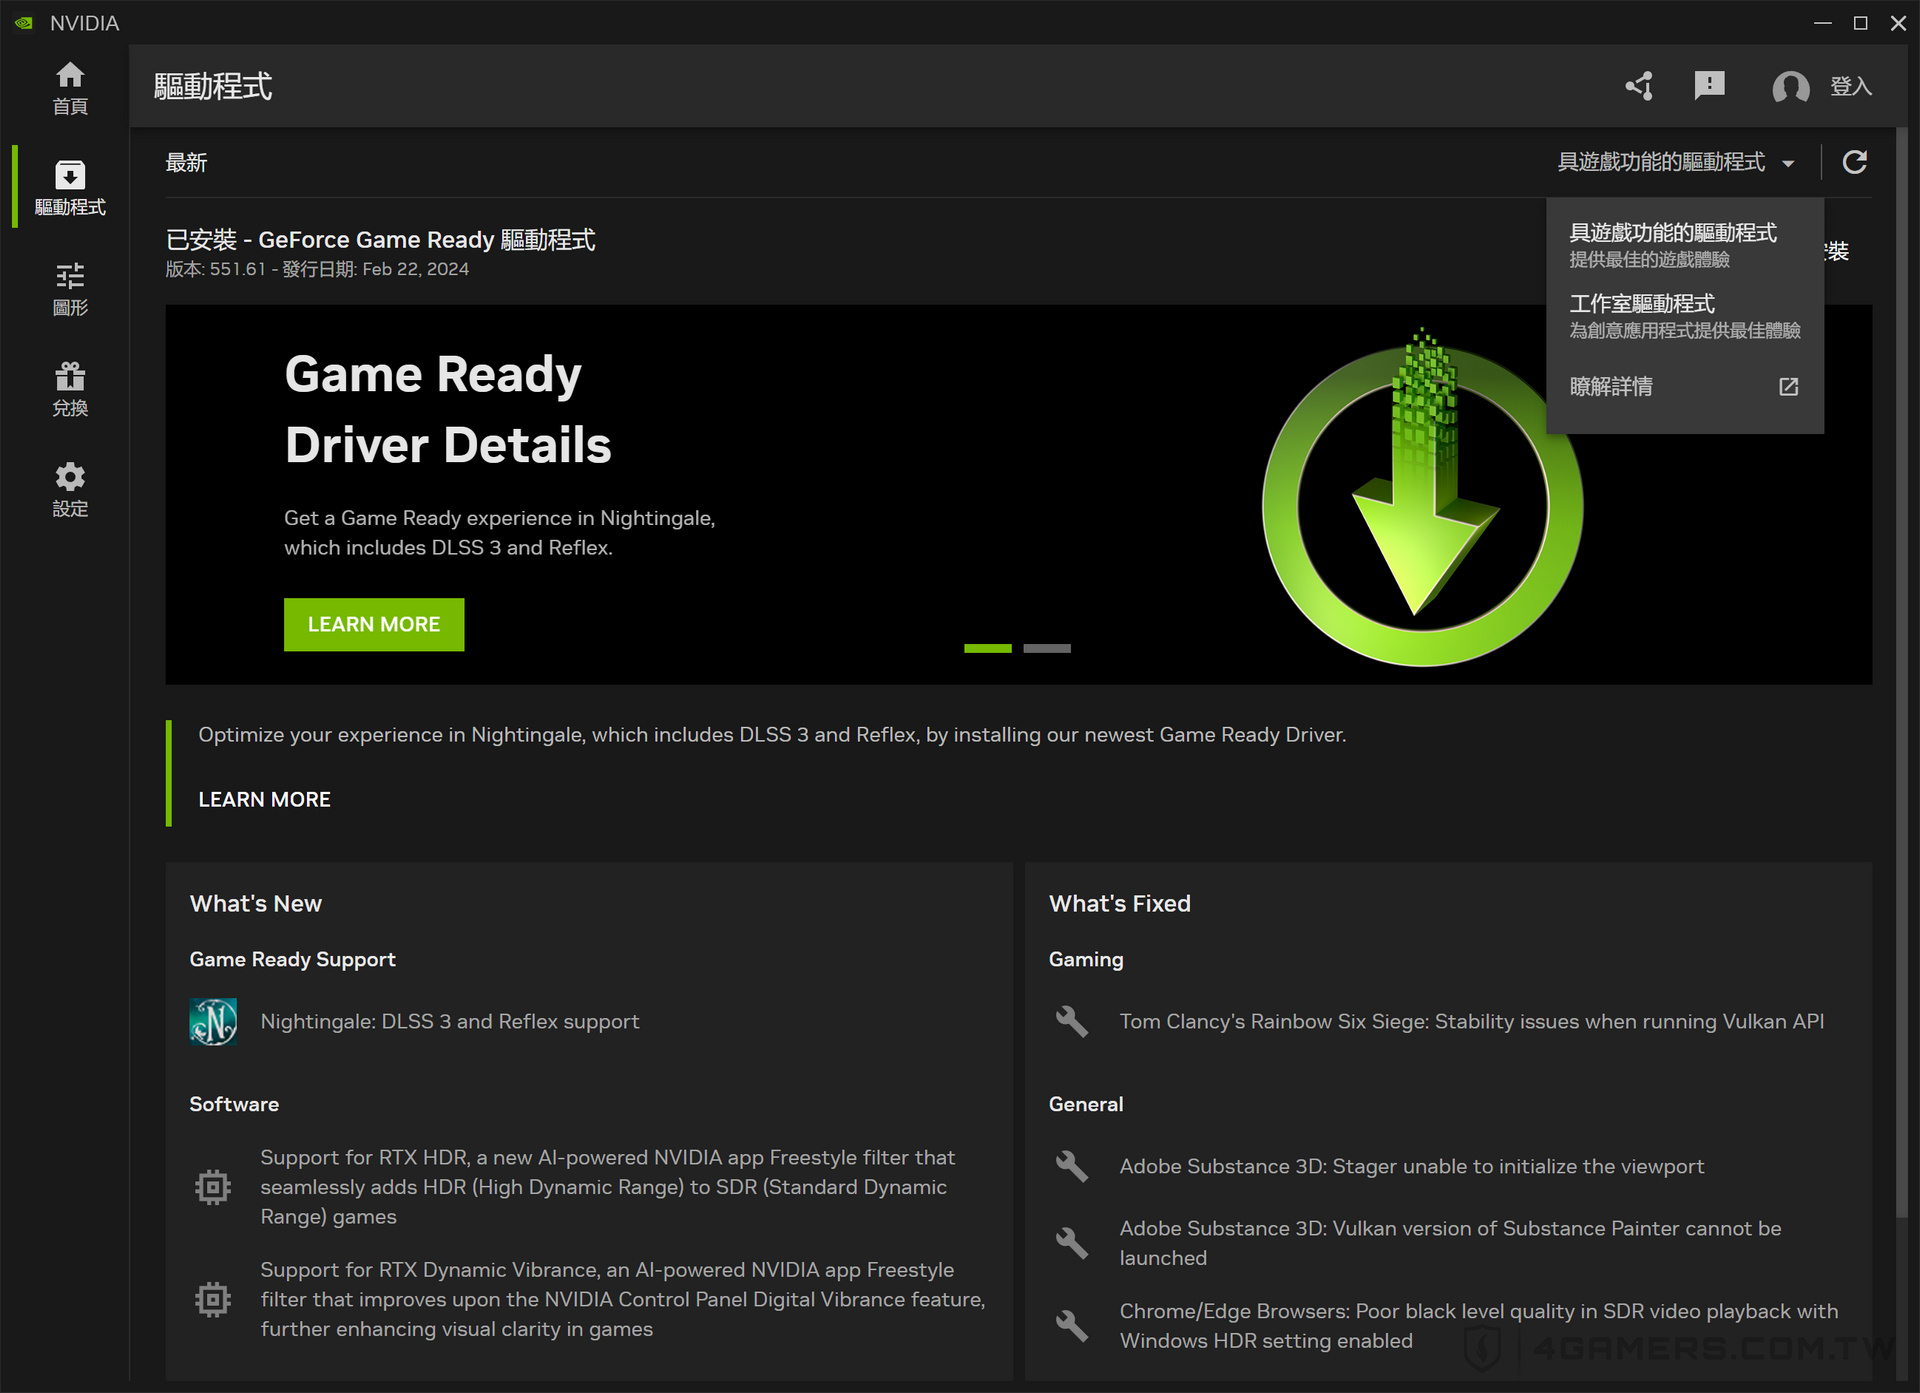Screen dimensions: 1920x1393
Task: Click the 'Software' subheading
Action: pyautogui.click(x=234, y=1104)
